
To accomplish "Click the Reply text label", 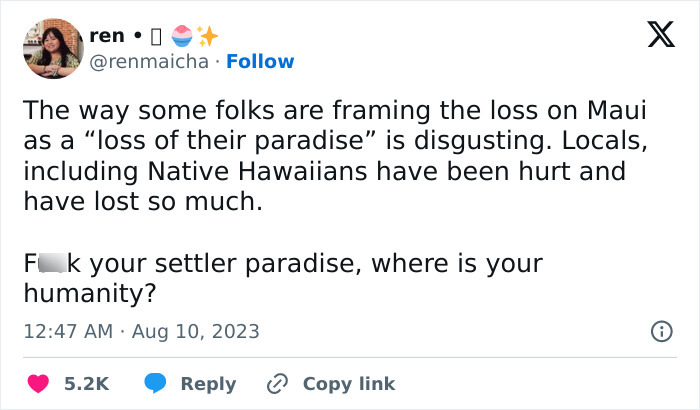I will tap(208, 383).
